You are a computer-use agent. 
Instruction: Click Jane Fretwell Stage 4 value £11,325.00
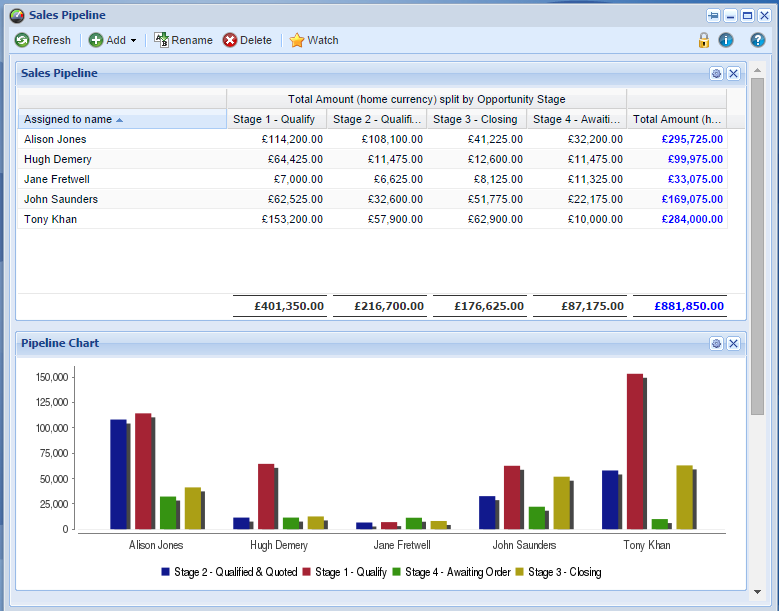click(595, 179)
